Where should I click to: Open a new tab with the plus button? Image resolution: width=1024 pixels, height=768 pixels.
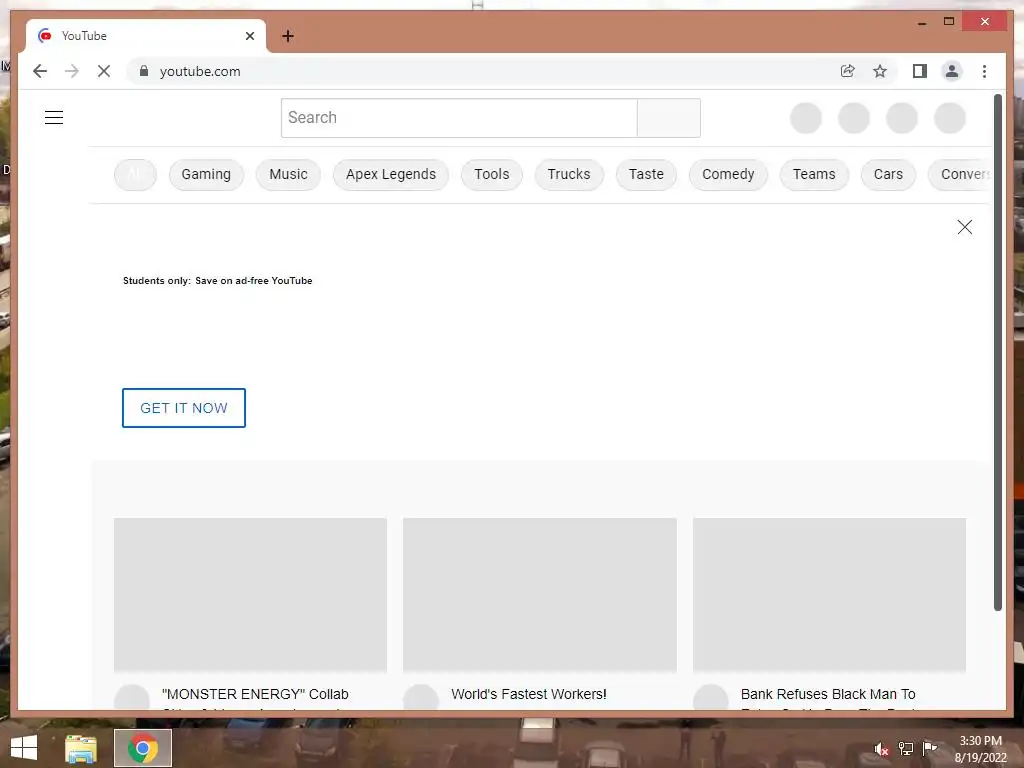[288, 36]
